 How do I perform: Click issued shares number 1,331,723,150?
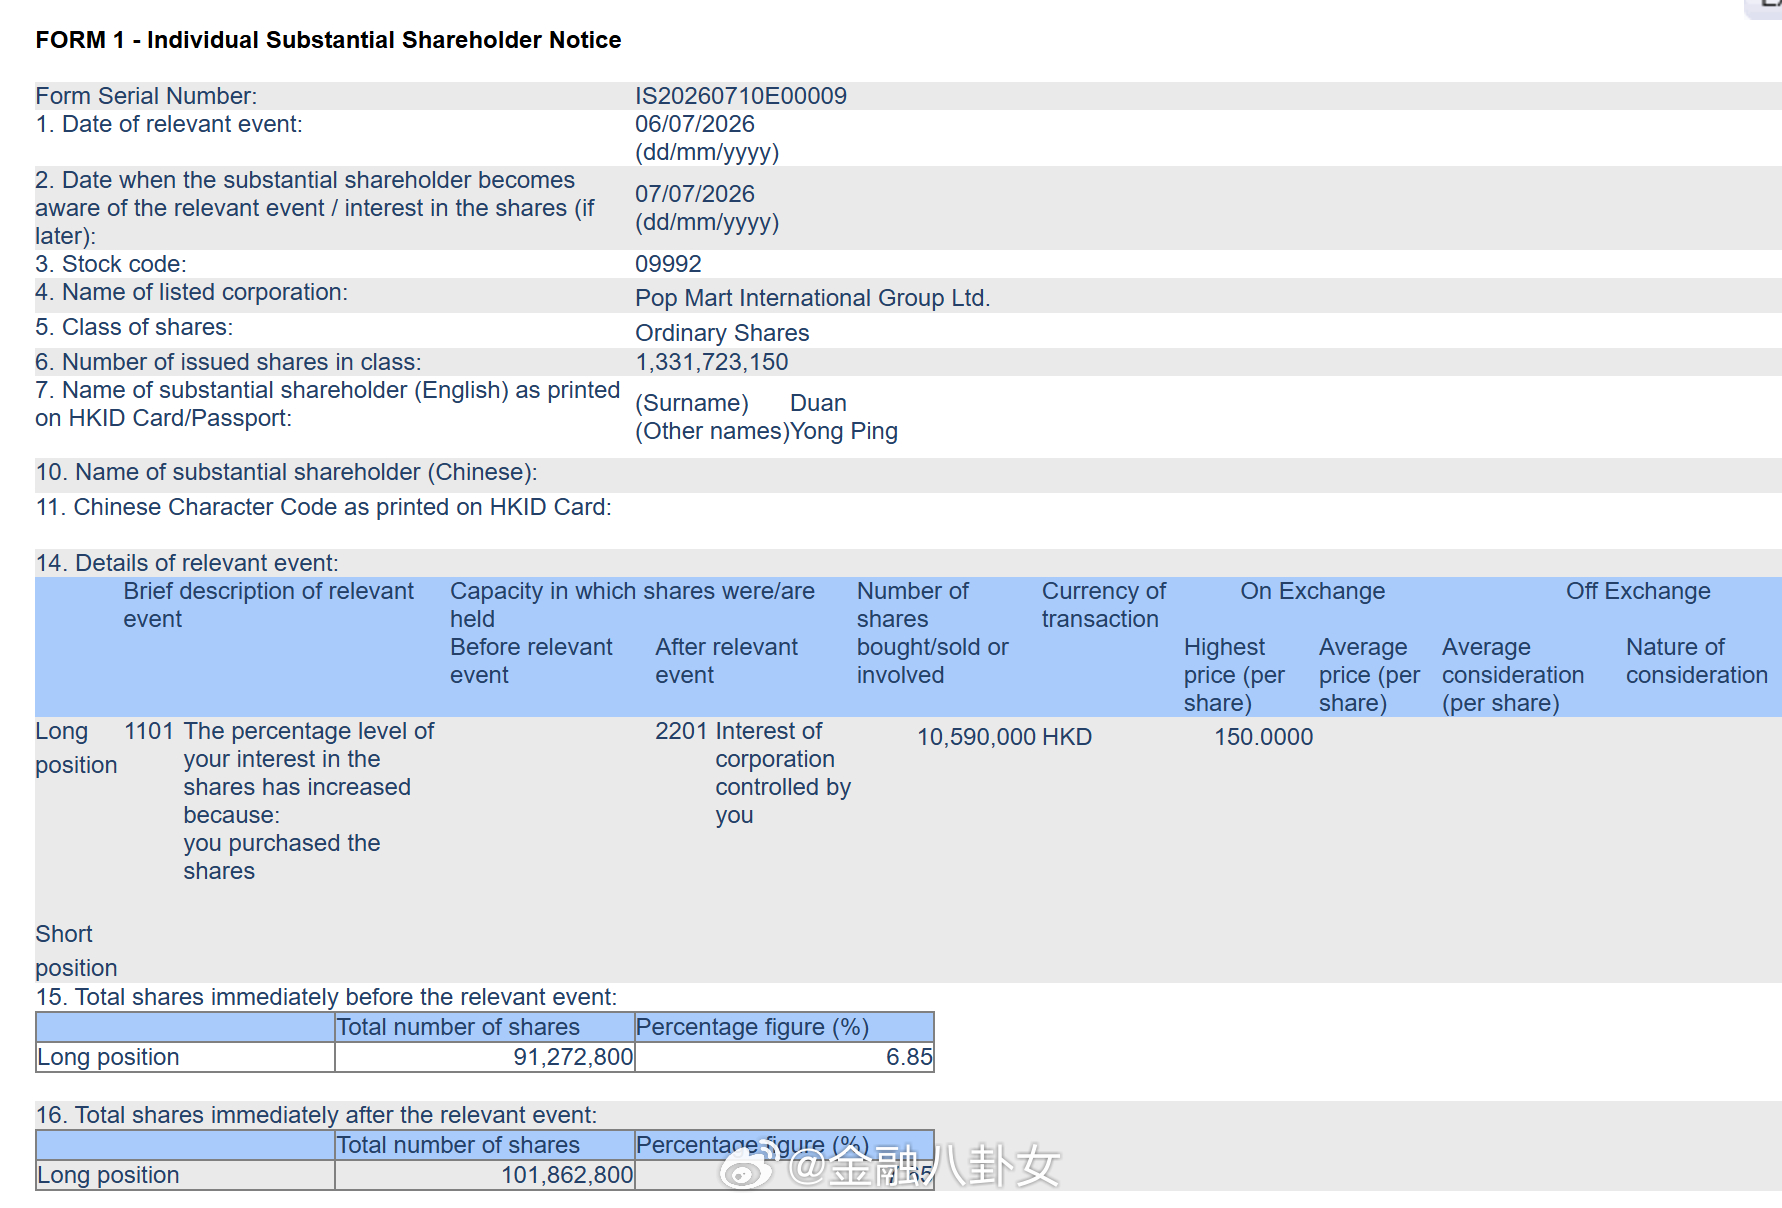point(711,362)
